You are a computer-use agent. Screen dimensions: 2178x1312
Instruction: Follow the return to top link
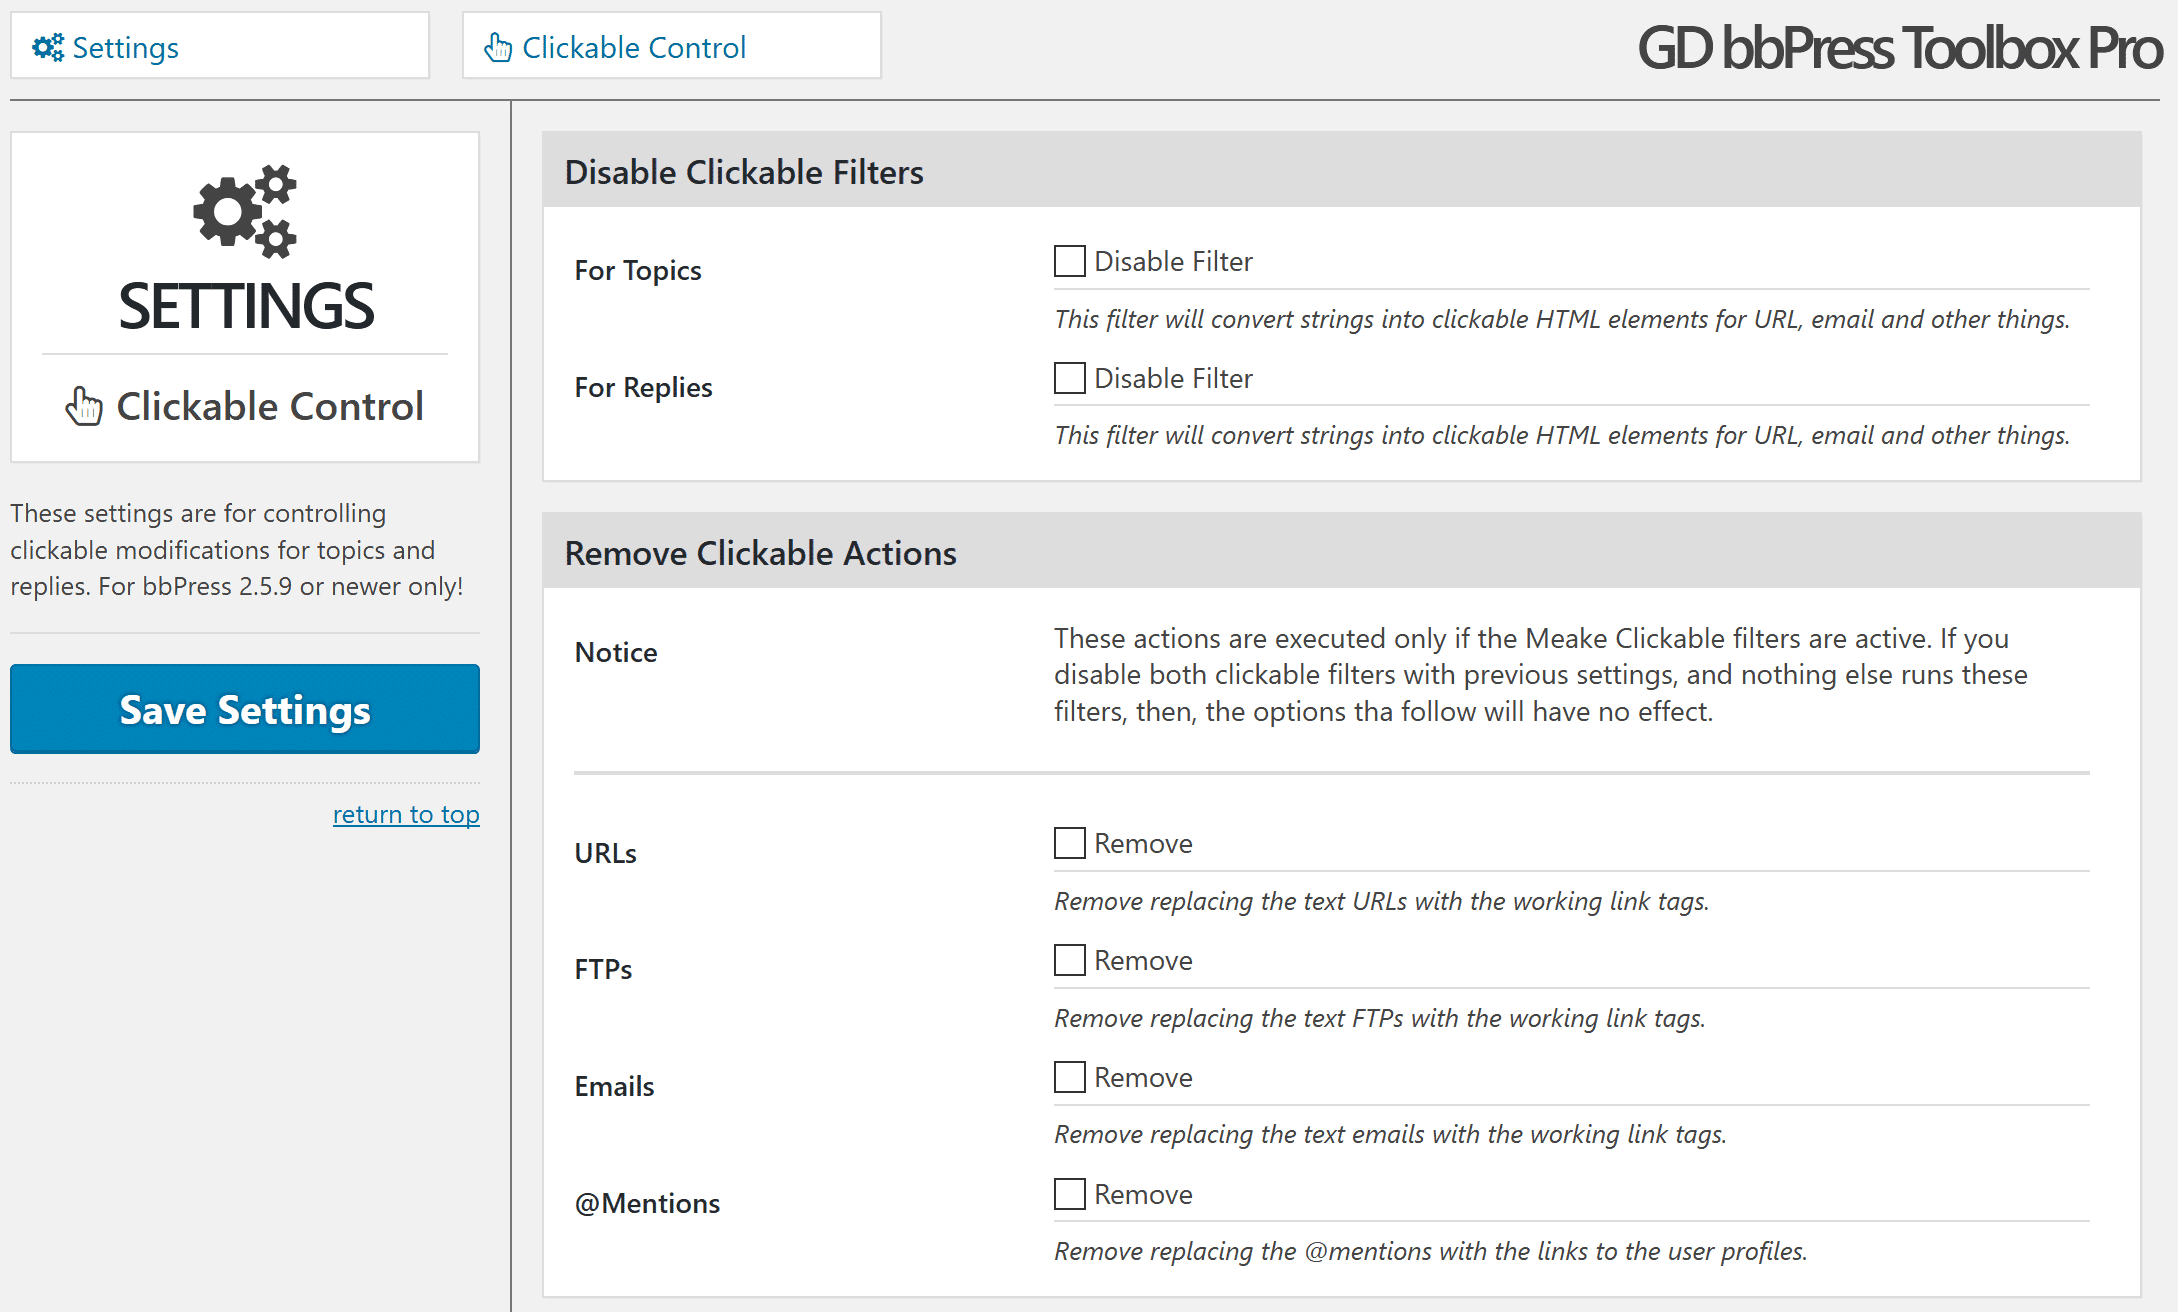pyautogui.click(x=406, y=814)
